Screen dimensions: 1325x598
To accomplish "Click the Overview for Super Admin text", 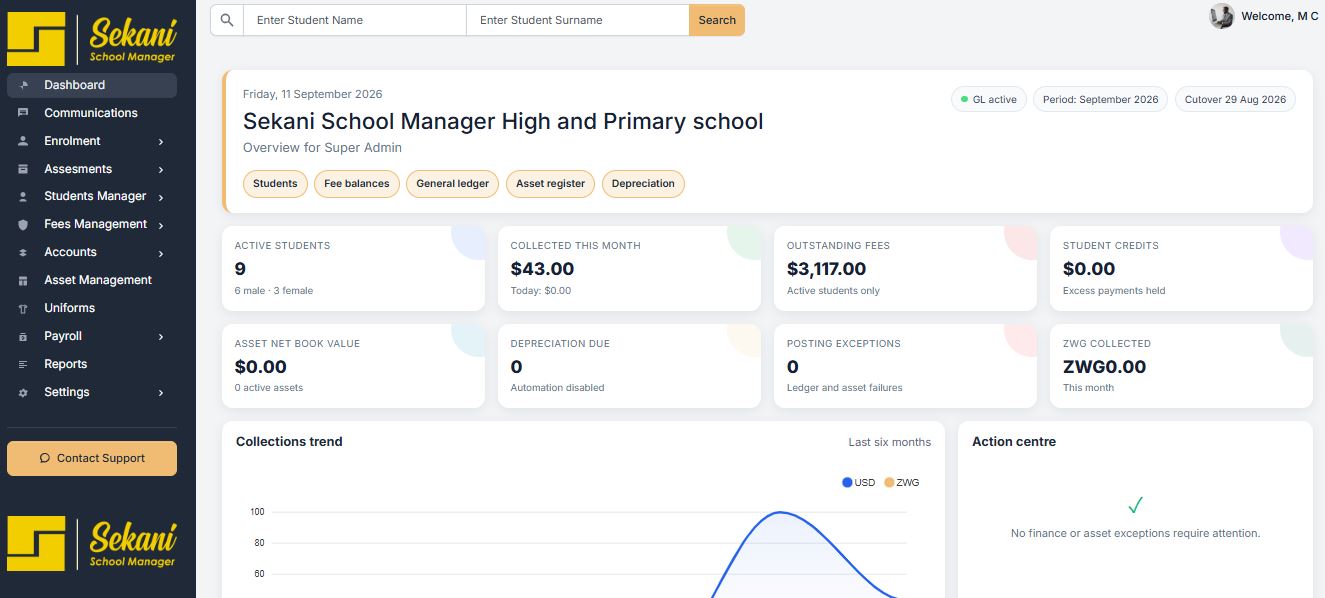I will pyautogui.click(x=322, y=148).
